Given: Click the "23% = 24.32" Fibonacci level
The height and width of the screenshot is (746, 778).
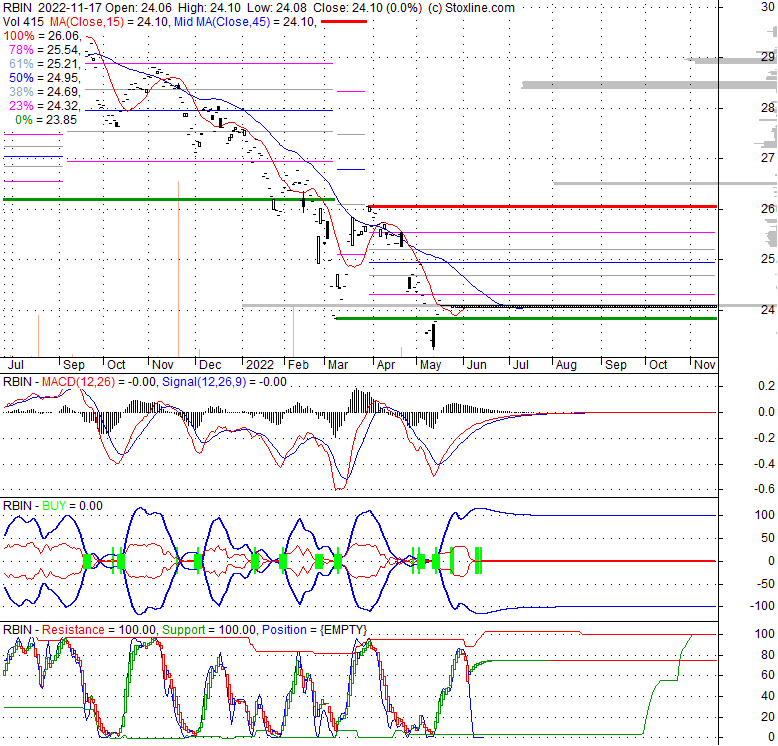Looking at the screenshot, I should pos(45,106).
